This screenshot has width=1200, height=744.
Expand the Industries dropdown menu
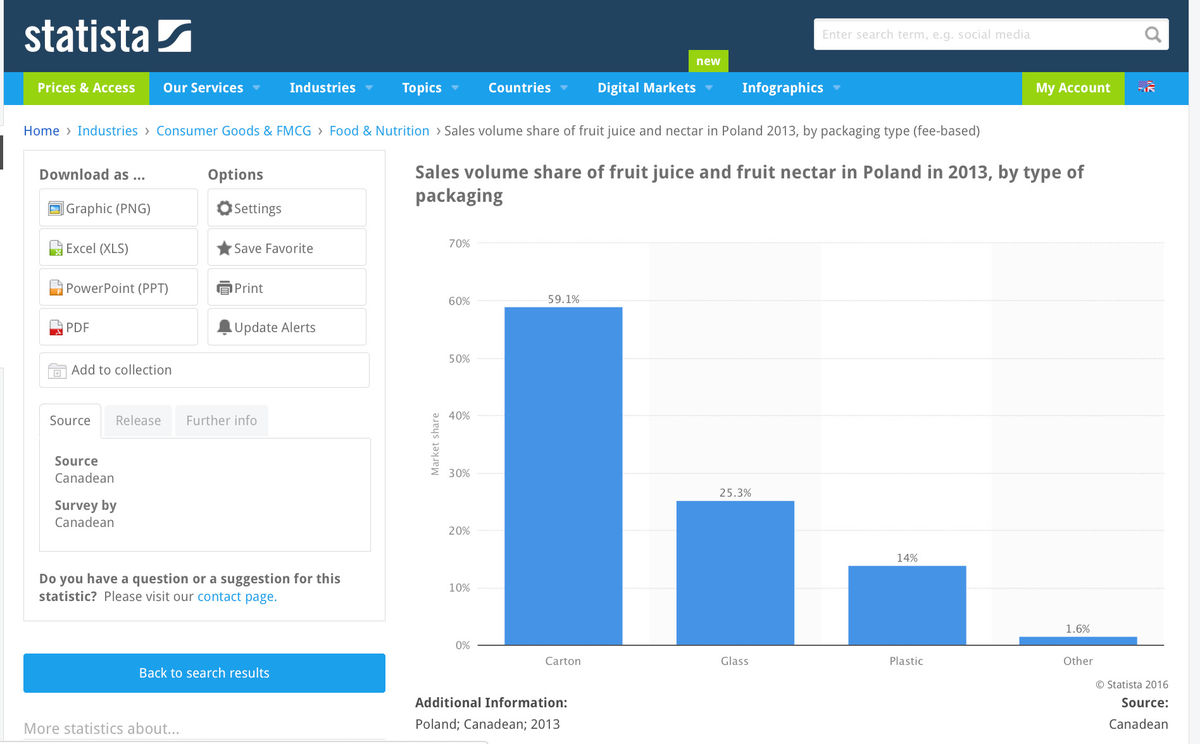331,88
